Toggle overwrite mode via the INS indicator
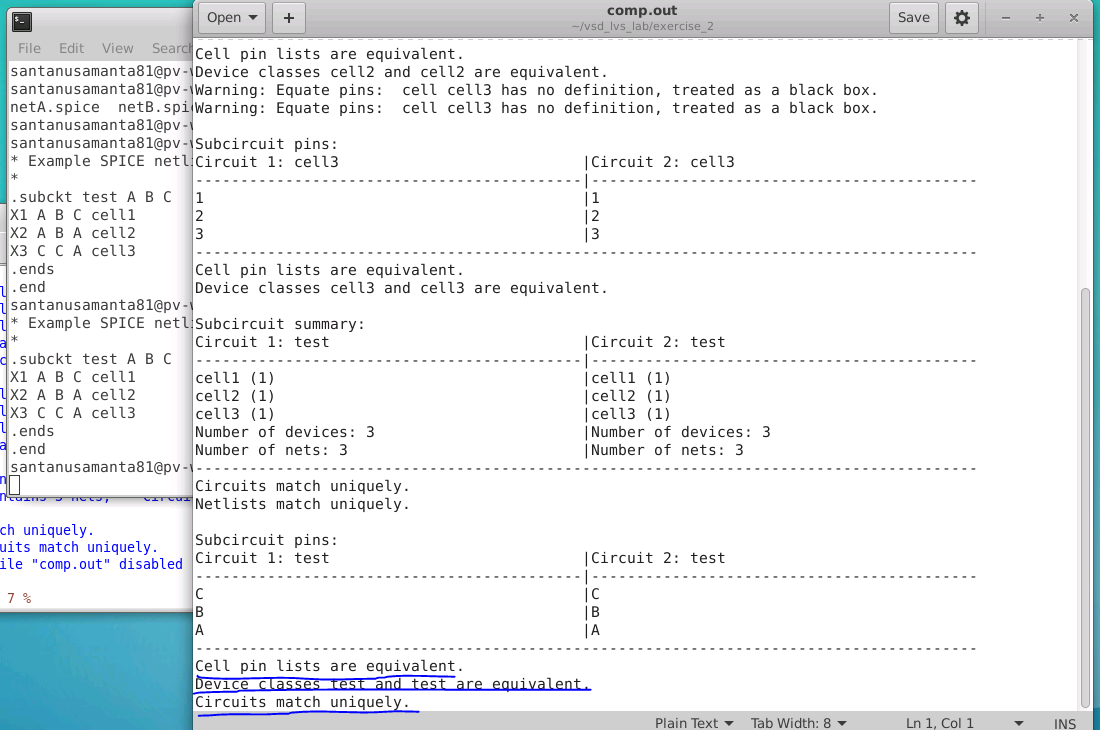 coord(1064,722)
